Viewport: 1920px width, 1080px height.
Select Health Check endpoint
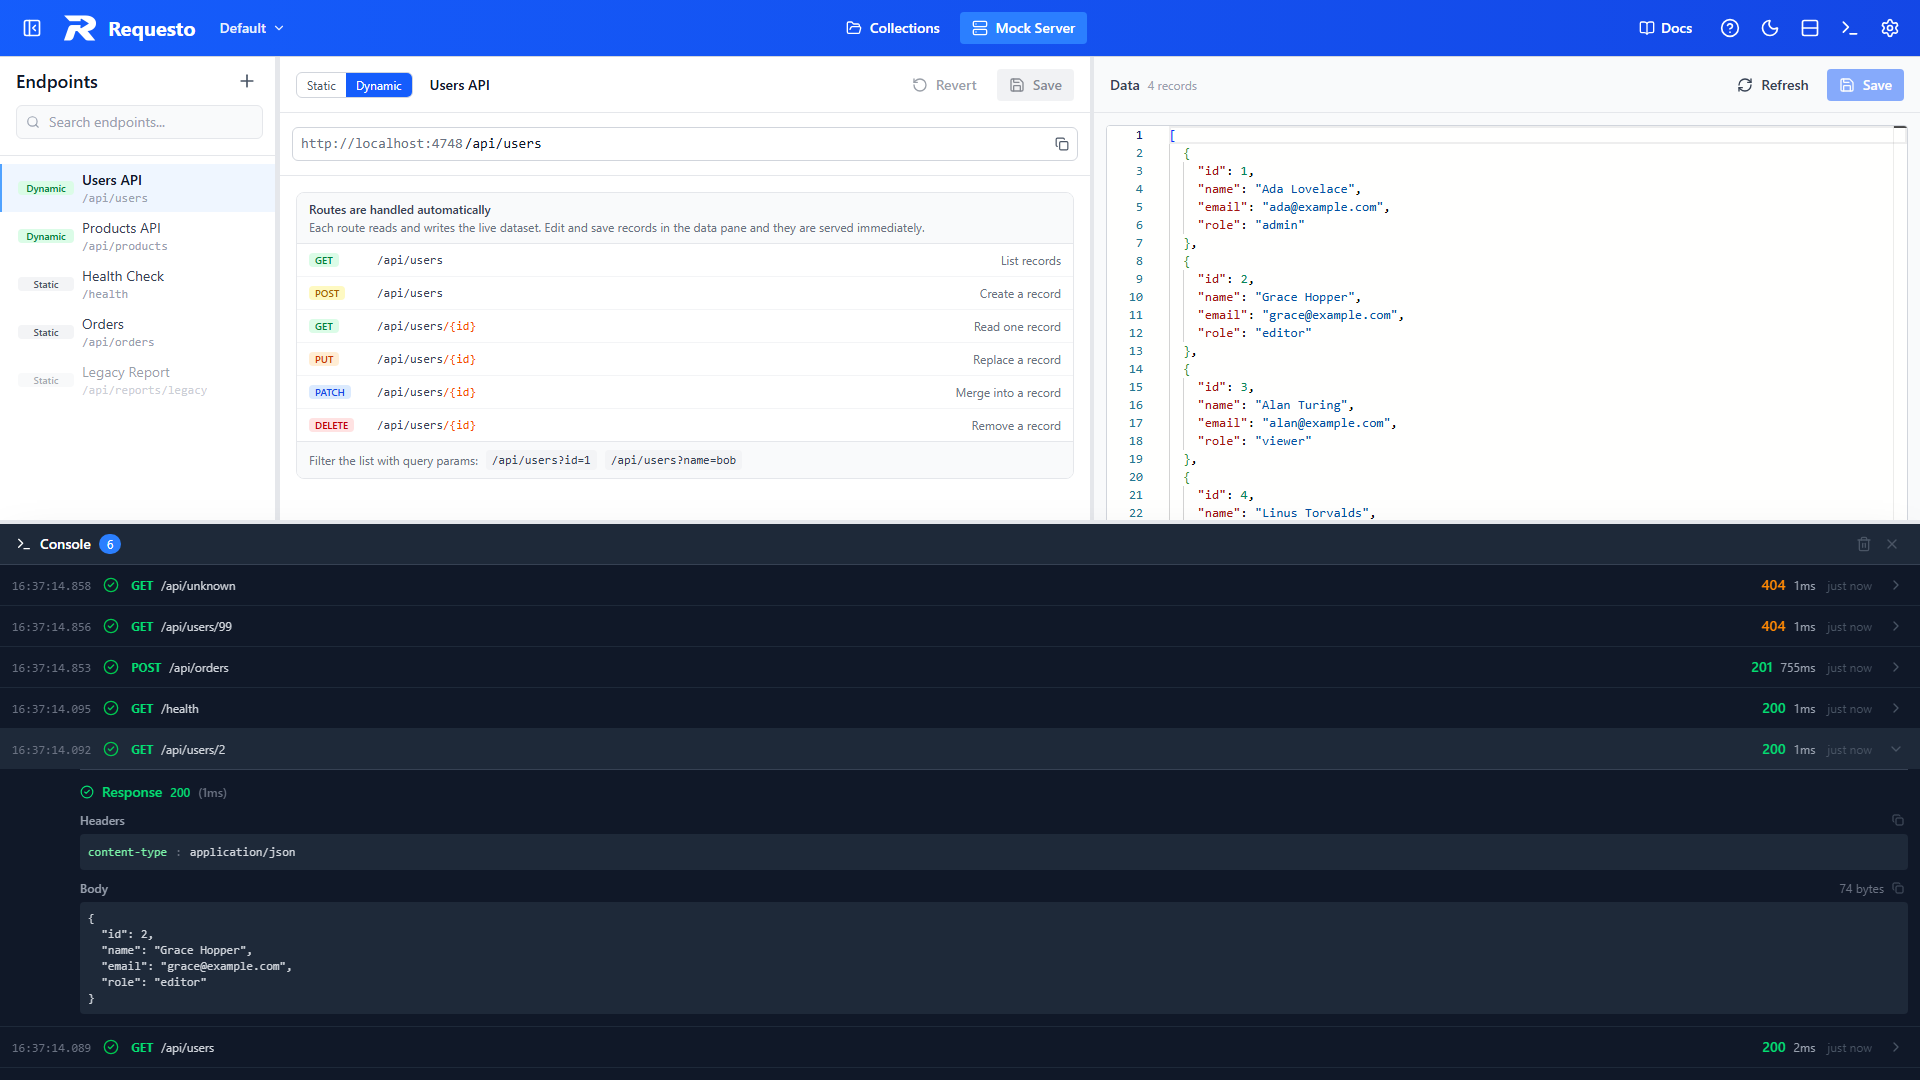(137, 284)
